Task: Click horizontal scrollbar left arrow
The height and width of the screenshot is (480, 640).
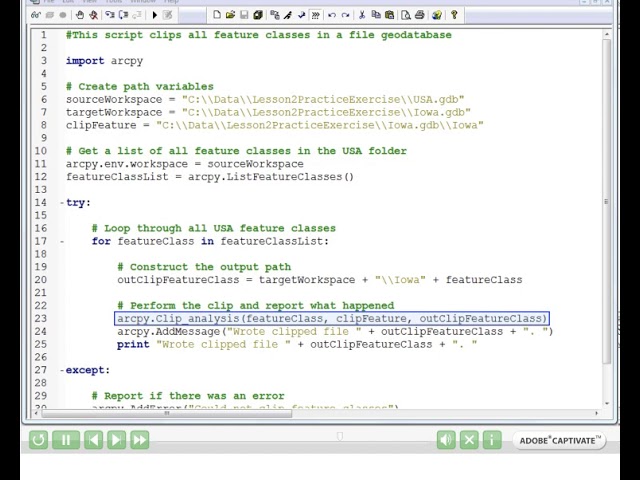Action: [37, 413]
